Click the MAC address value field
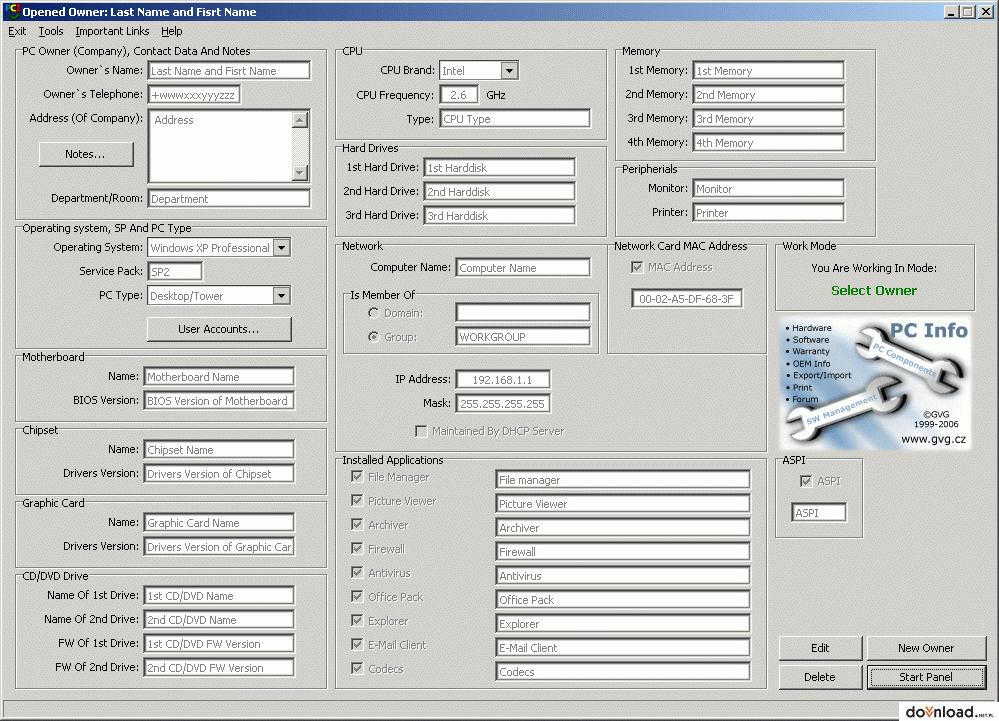 coord(687,299)
